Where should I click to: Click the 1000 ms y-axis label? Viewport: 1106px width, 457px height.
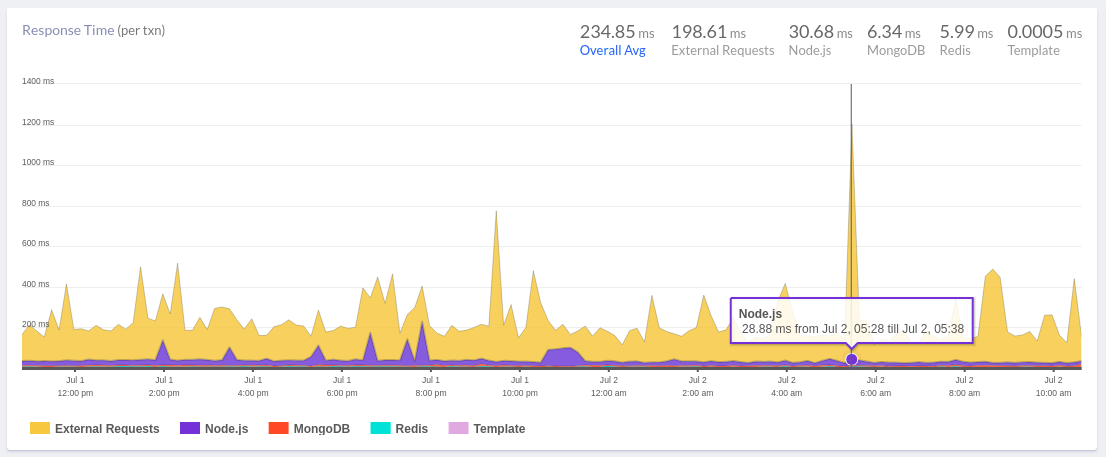pos(38,163)
